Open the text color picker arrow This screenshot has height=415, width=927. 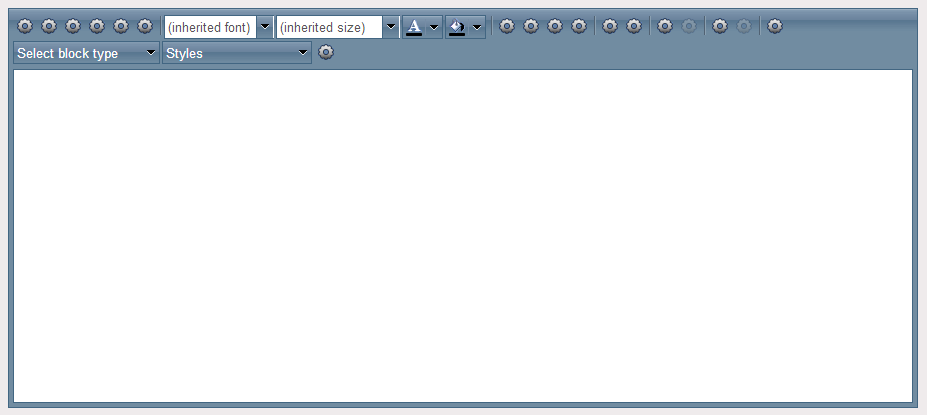pos(434,27)
